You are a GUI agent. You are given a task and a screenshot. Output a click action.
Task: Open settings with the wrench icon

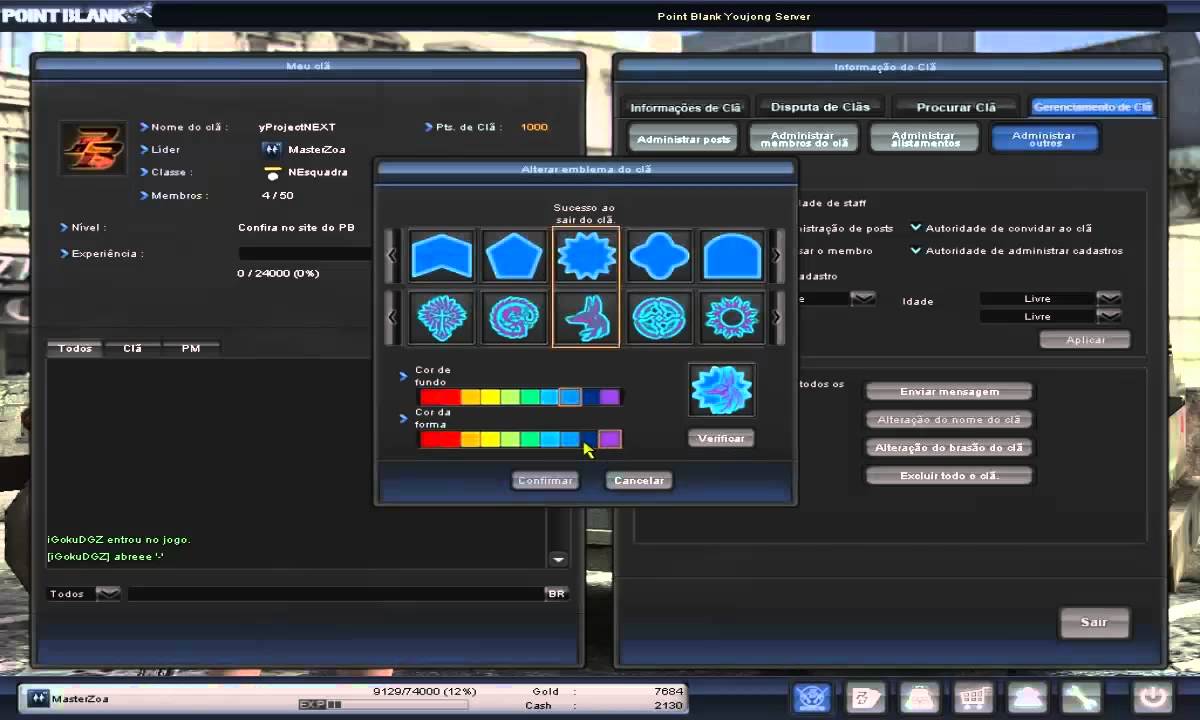1082,697
